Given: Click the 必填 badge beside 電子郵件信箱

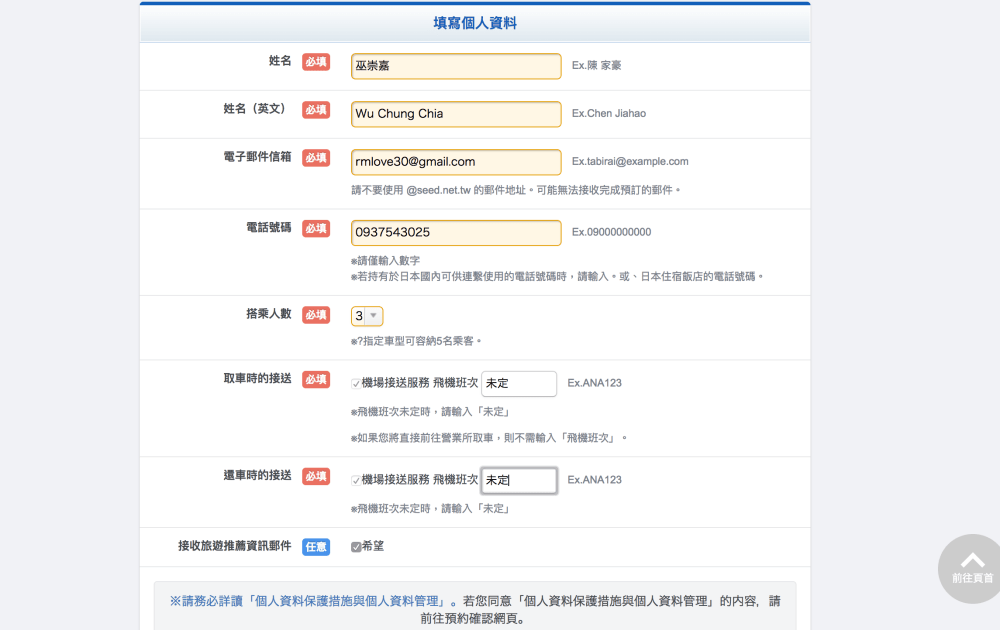Looking at the screenshot, I should (x=316, y=158).
